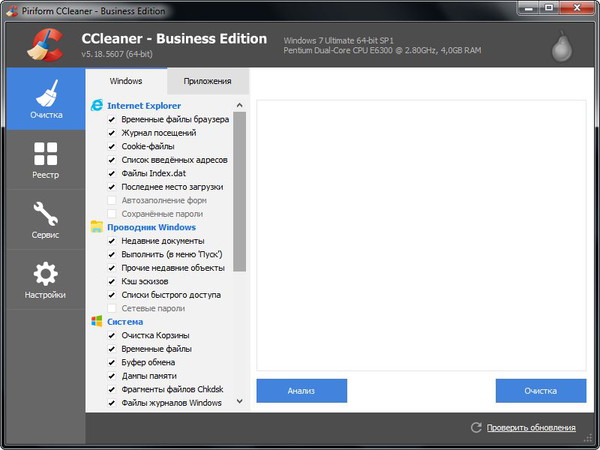Enable Сетевые пароли checkbox
The image size is (600, 450).
coord(112,308)
